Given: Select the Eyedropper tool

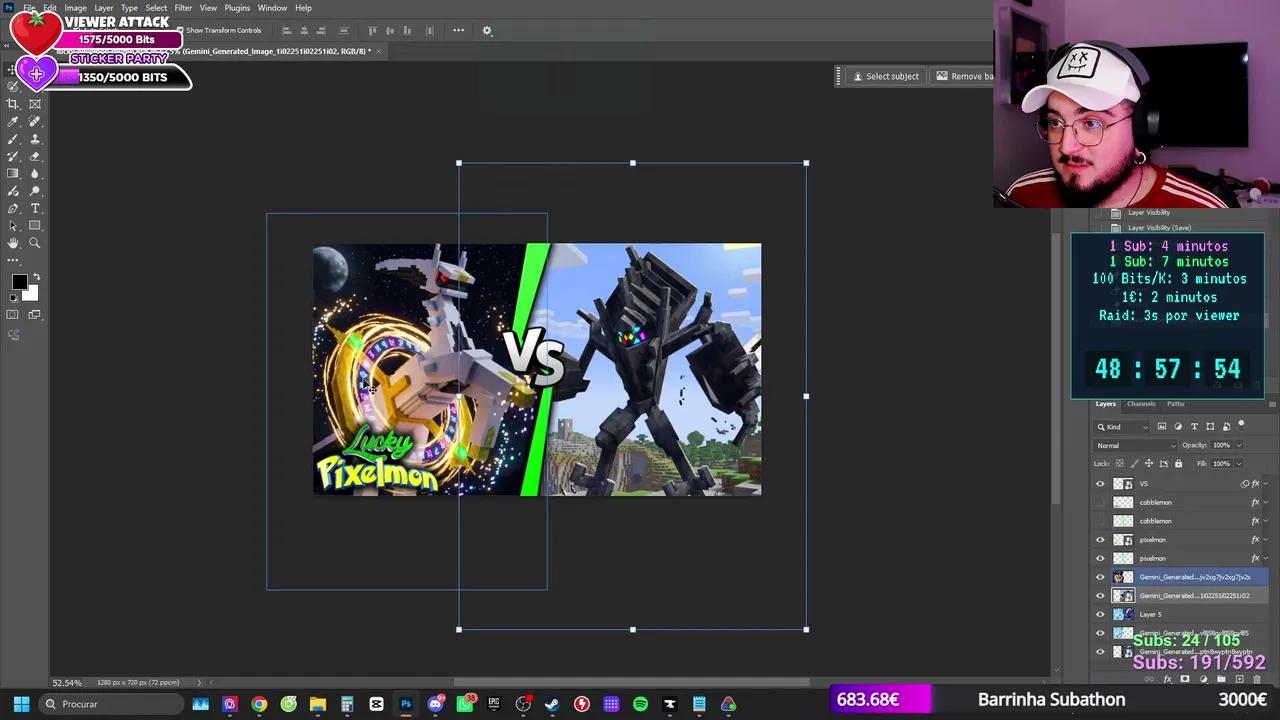Looking at the screenshot, I should click(13, 121).
